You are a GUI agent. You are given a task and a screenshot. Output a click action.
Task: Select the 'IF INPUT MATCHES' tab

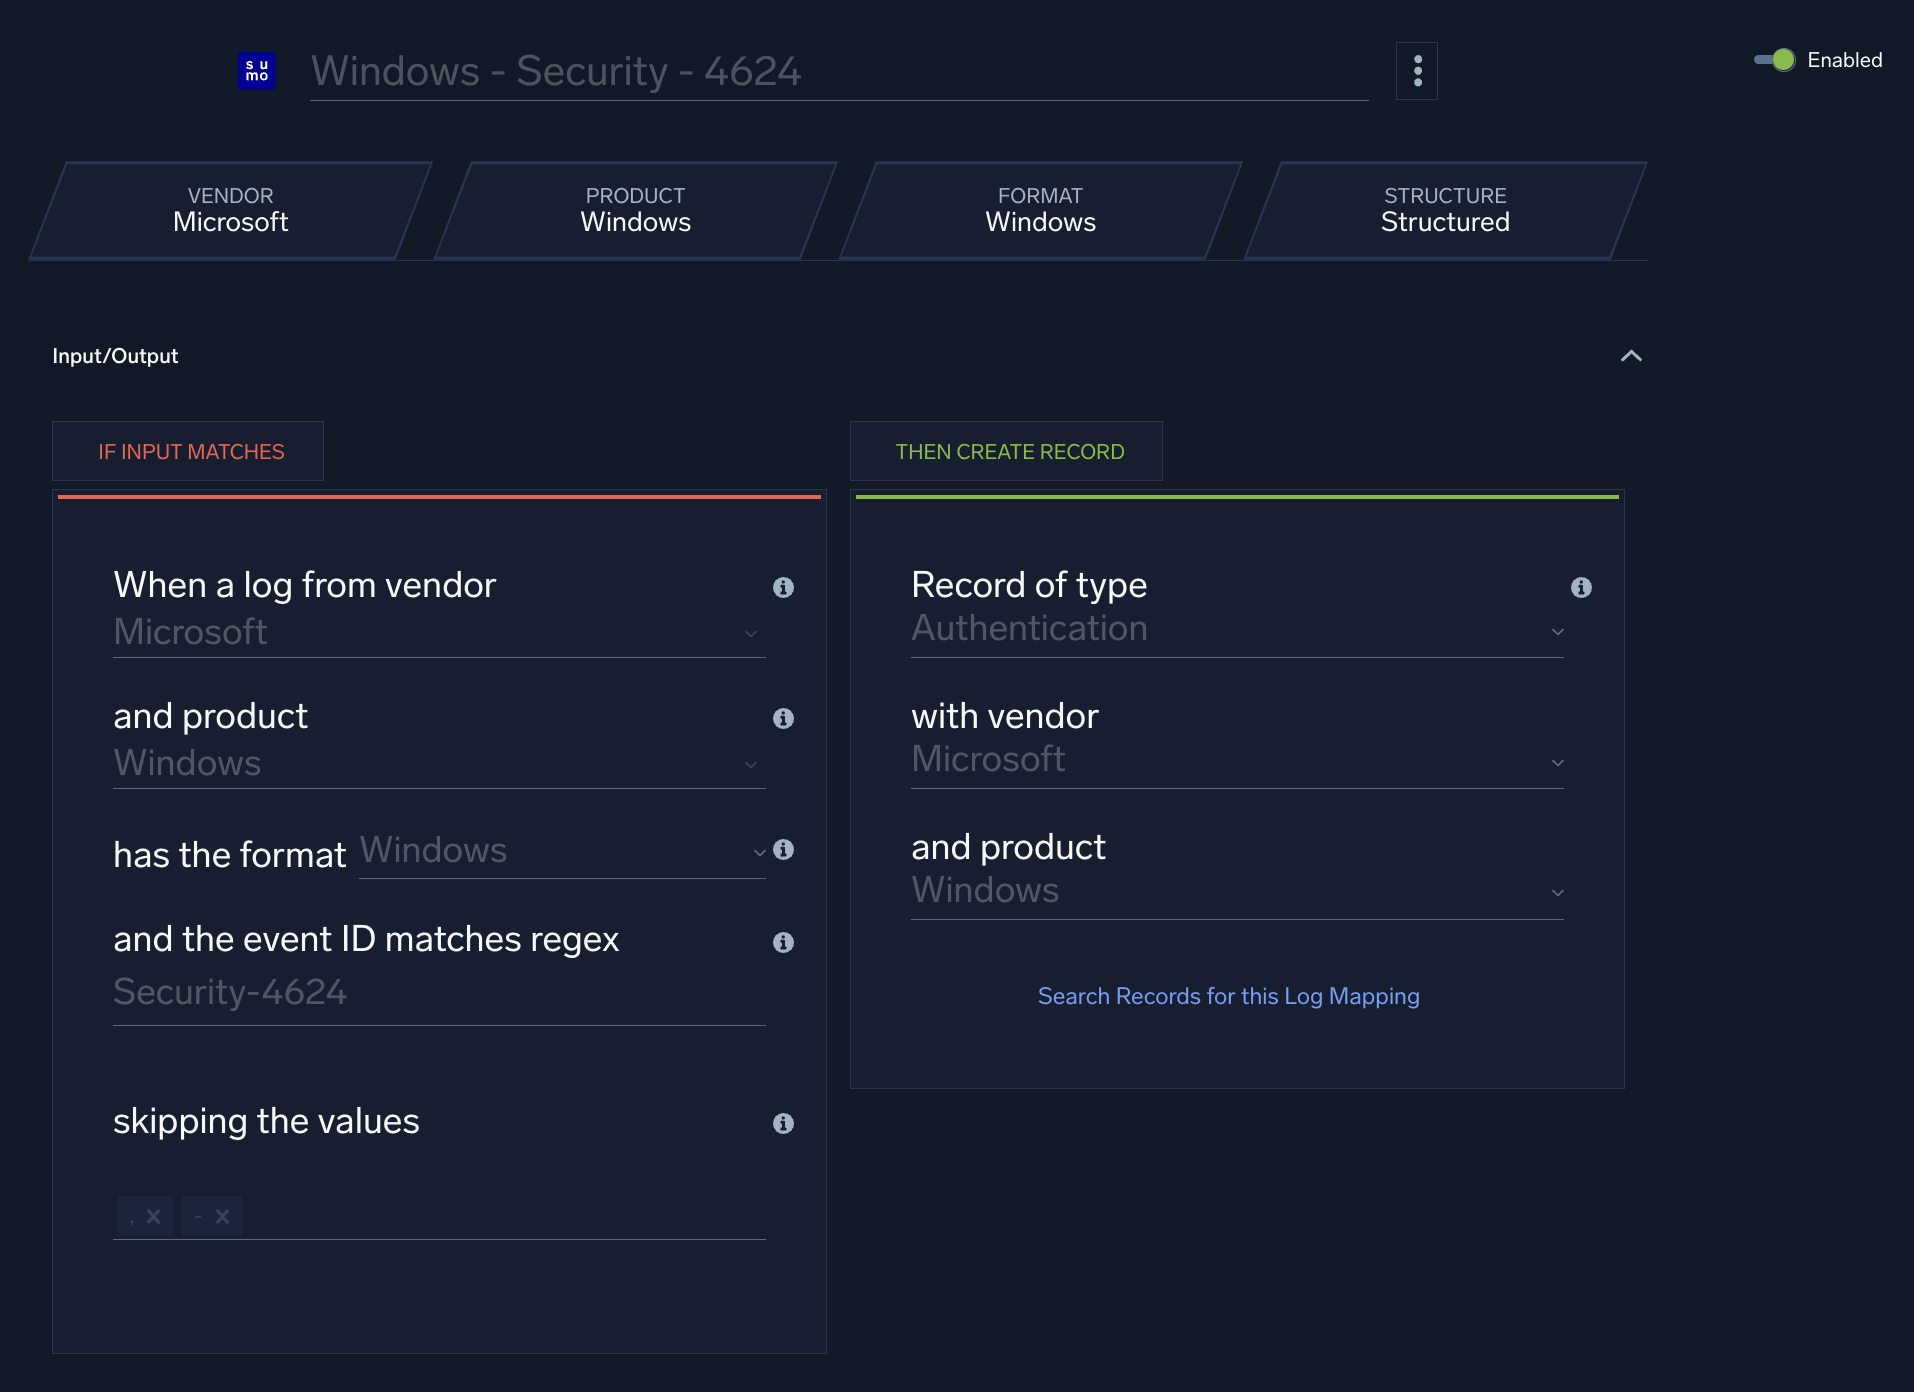click(191, 452)
